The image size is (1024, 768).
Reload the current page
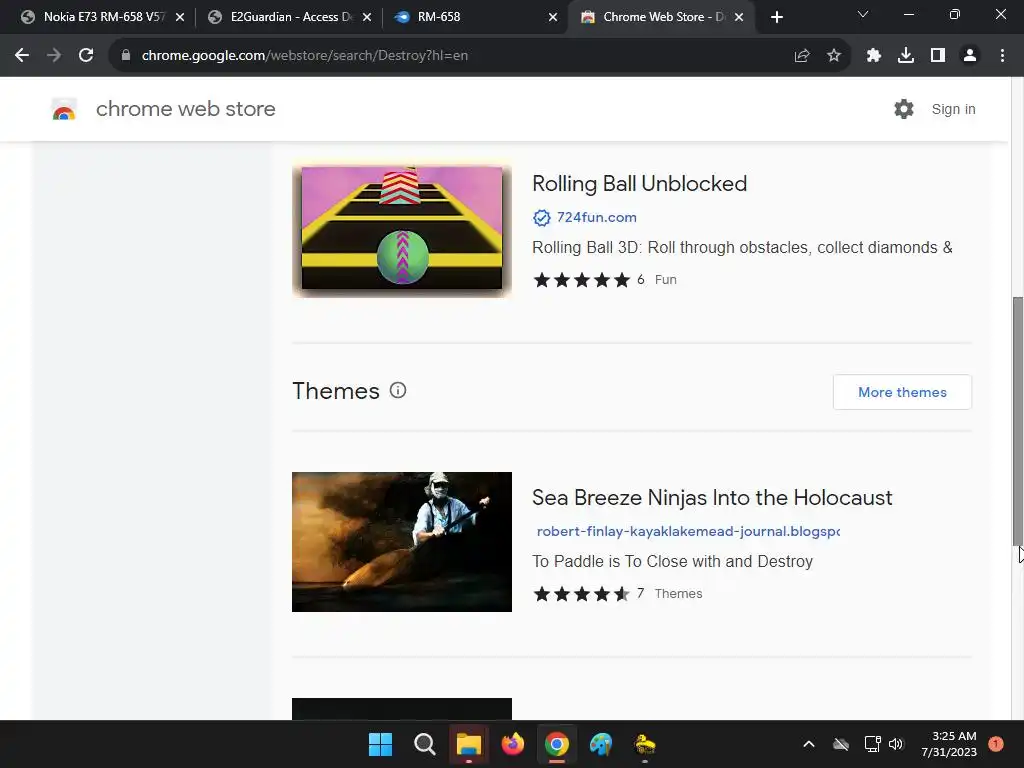(86, 56)
